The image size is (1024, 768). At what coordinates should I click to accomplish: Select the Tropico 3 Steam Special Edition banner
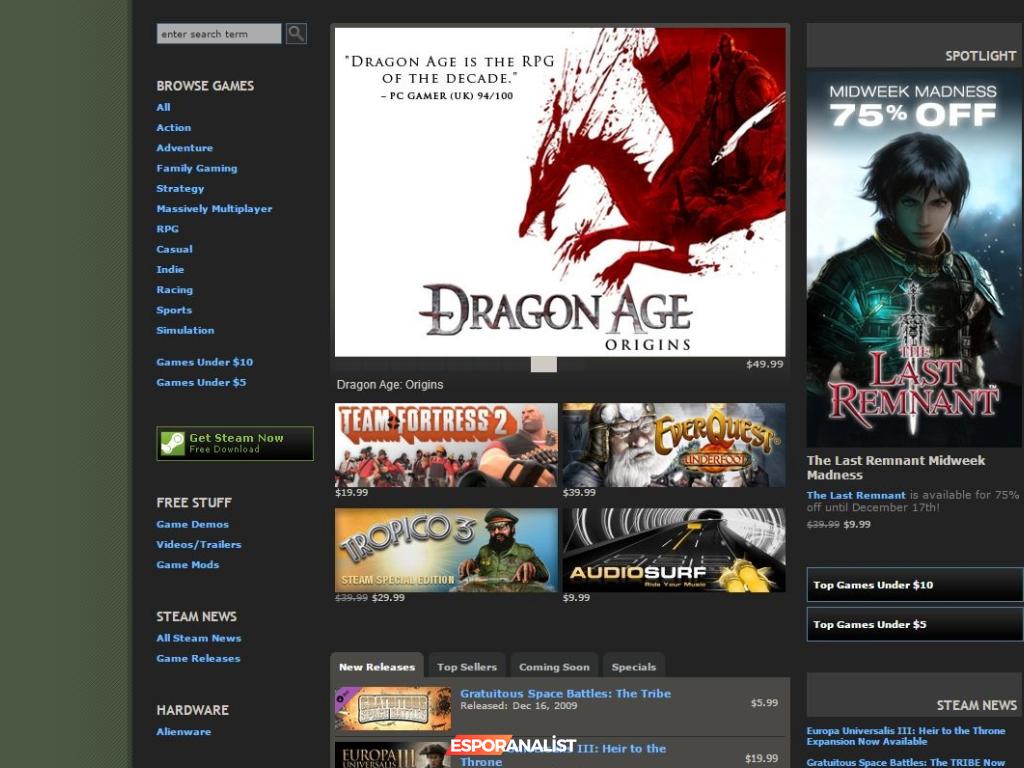coord(446,550)
